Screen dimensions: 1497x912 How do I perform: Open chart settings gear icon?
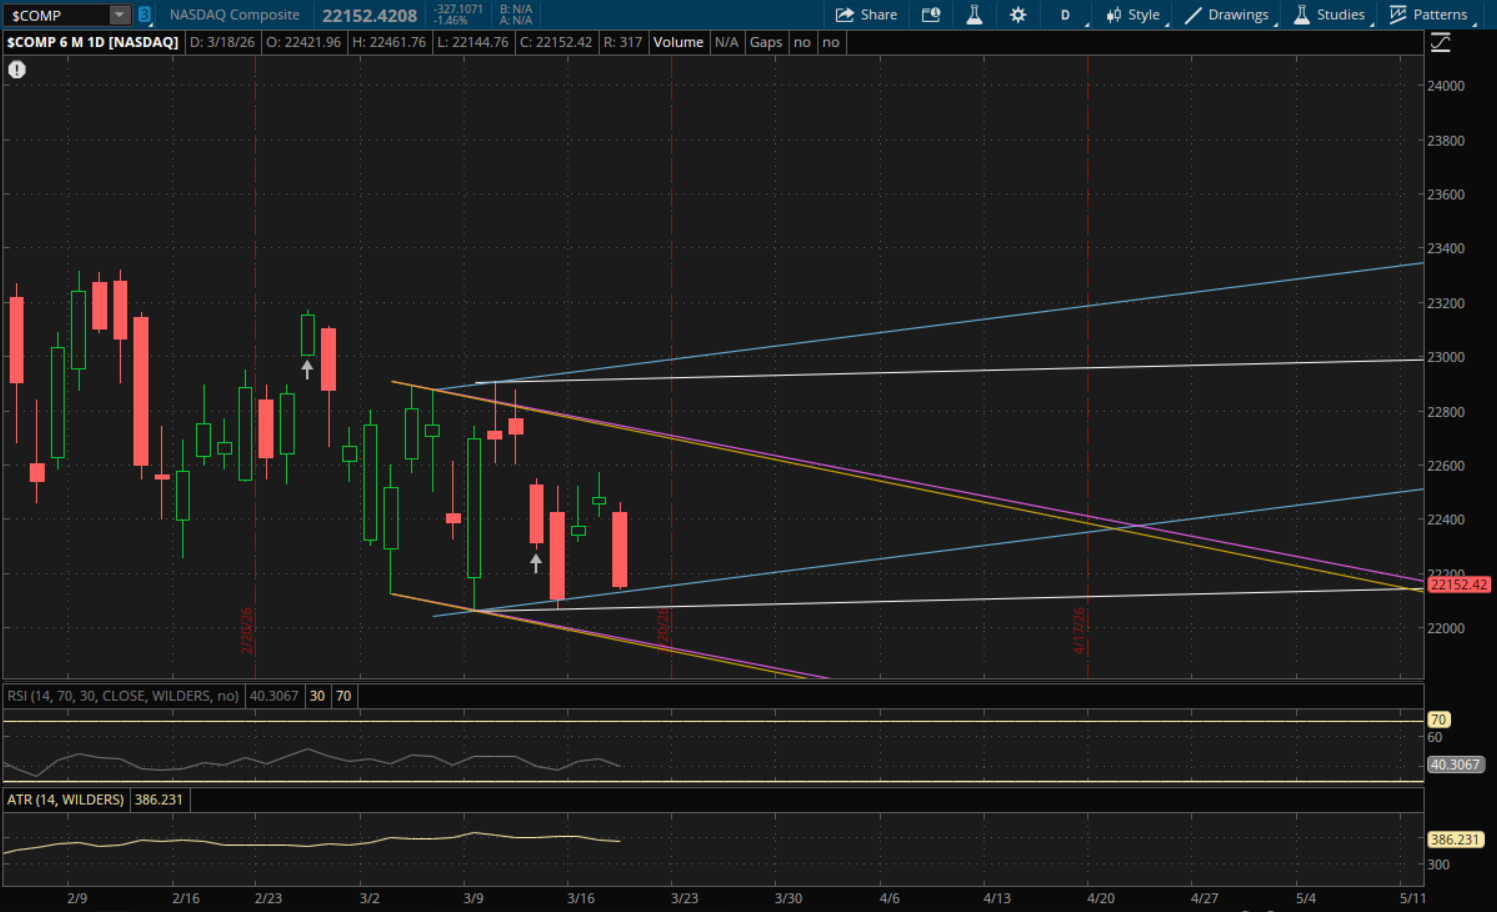[1017, 15]
